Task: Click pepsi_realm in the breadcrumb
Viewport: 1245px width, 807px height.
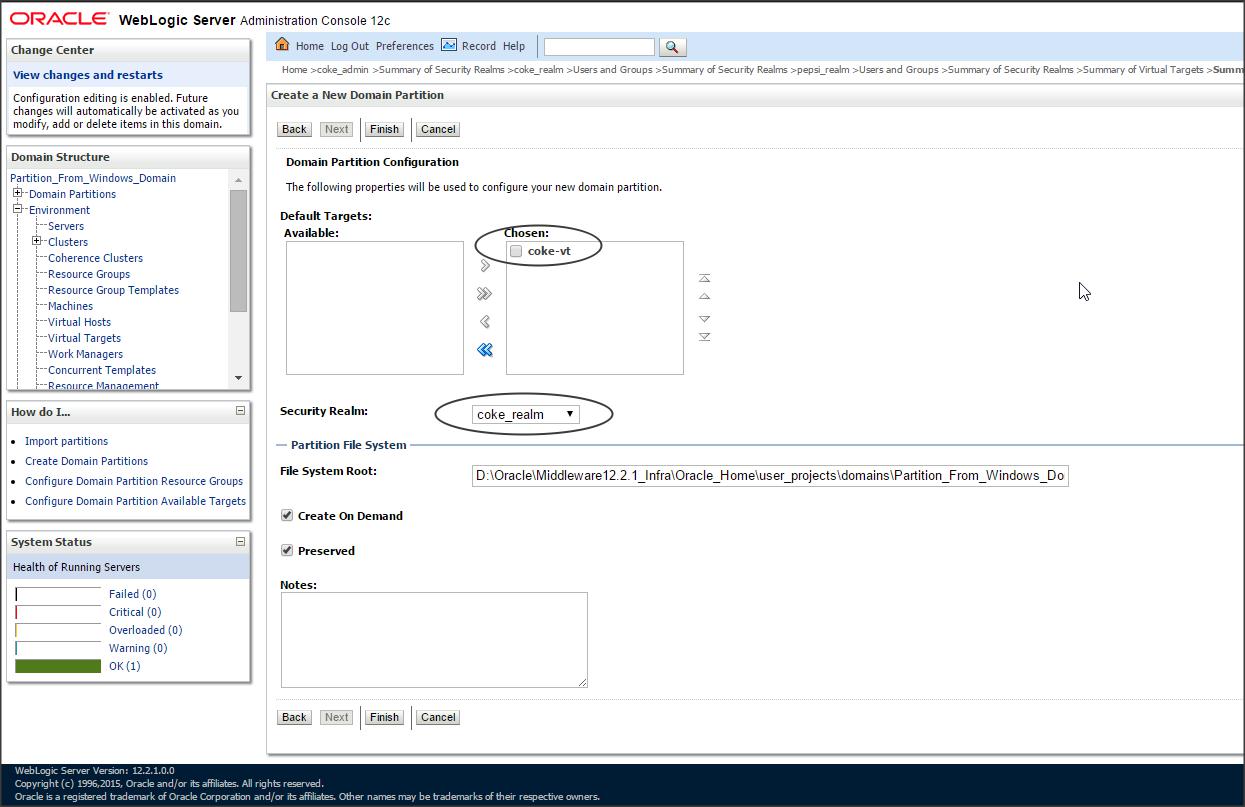Action: click(x=823, y=70)
